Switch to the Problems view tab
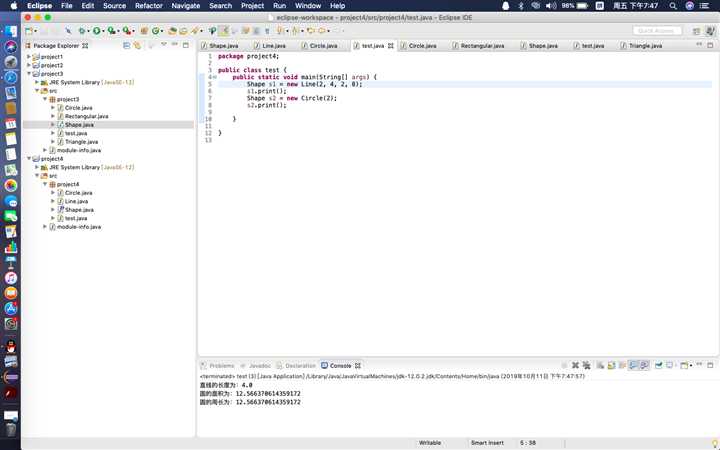720x450 pixels. coord(218,366)
